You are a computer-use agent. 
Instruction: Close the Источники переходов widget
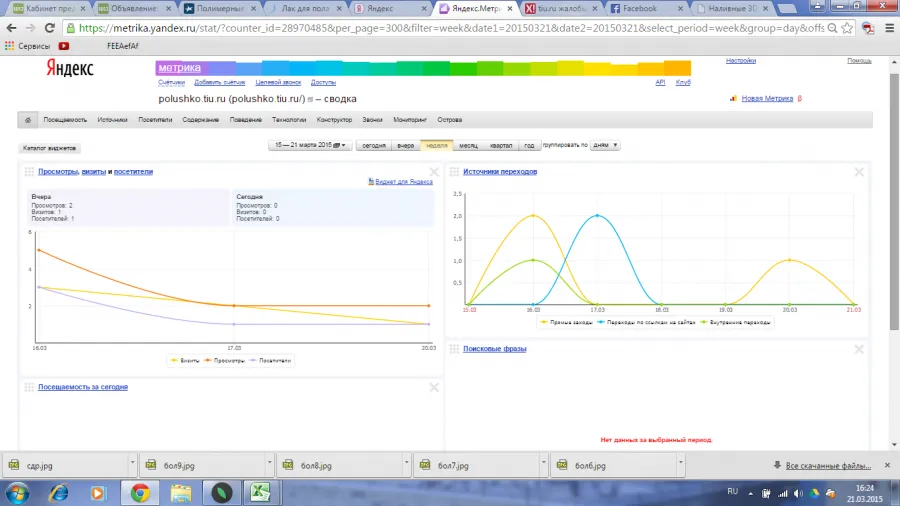point(859,172)
